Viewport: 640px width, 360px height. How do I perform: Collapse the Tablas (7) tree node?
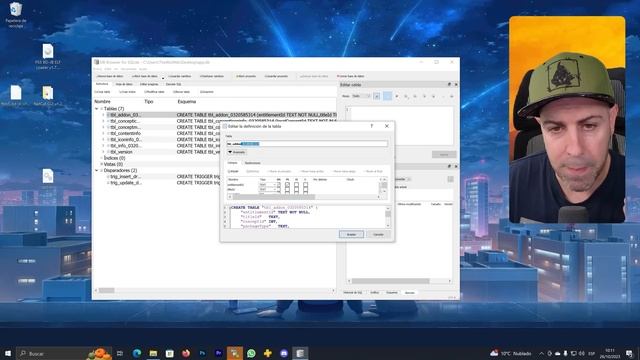[x=97, y=109]
